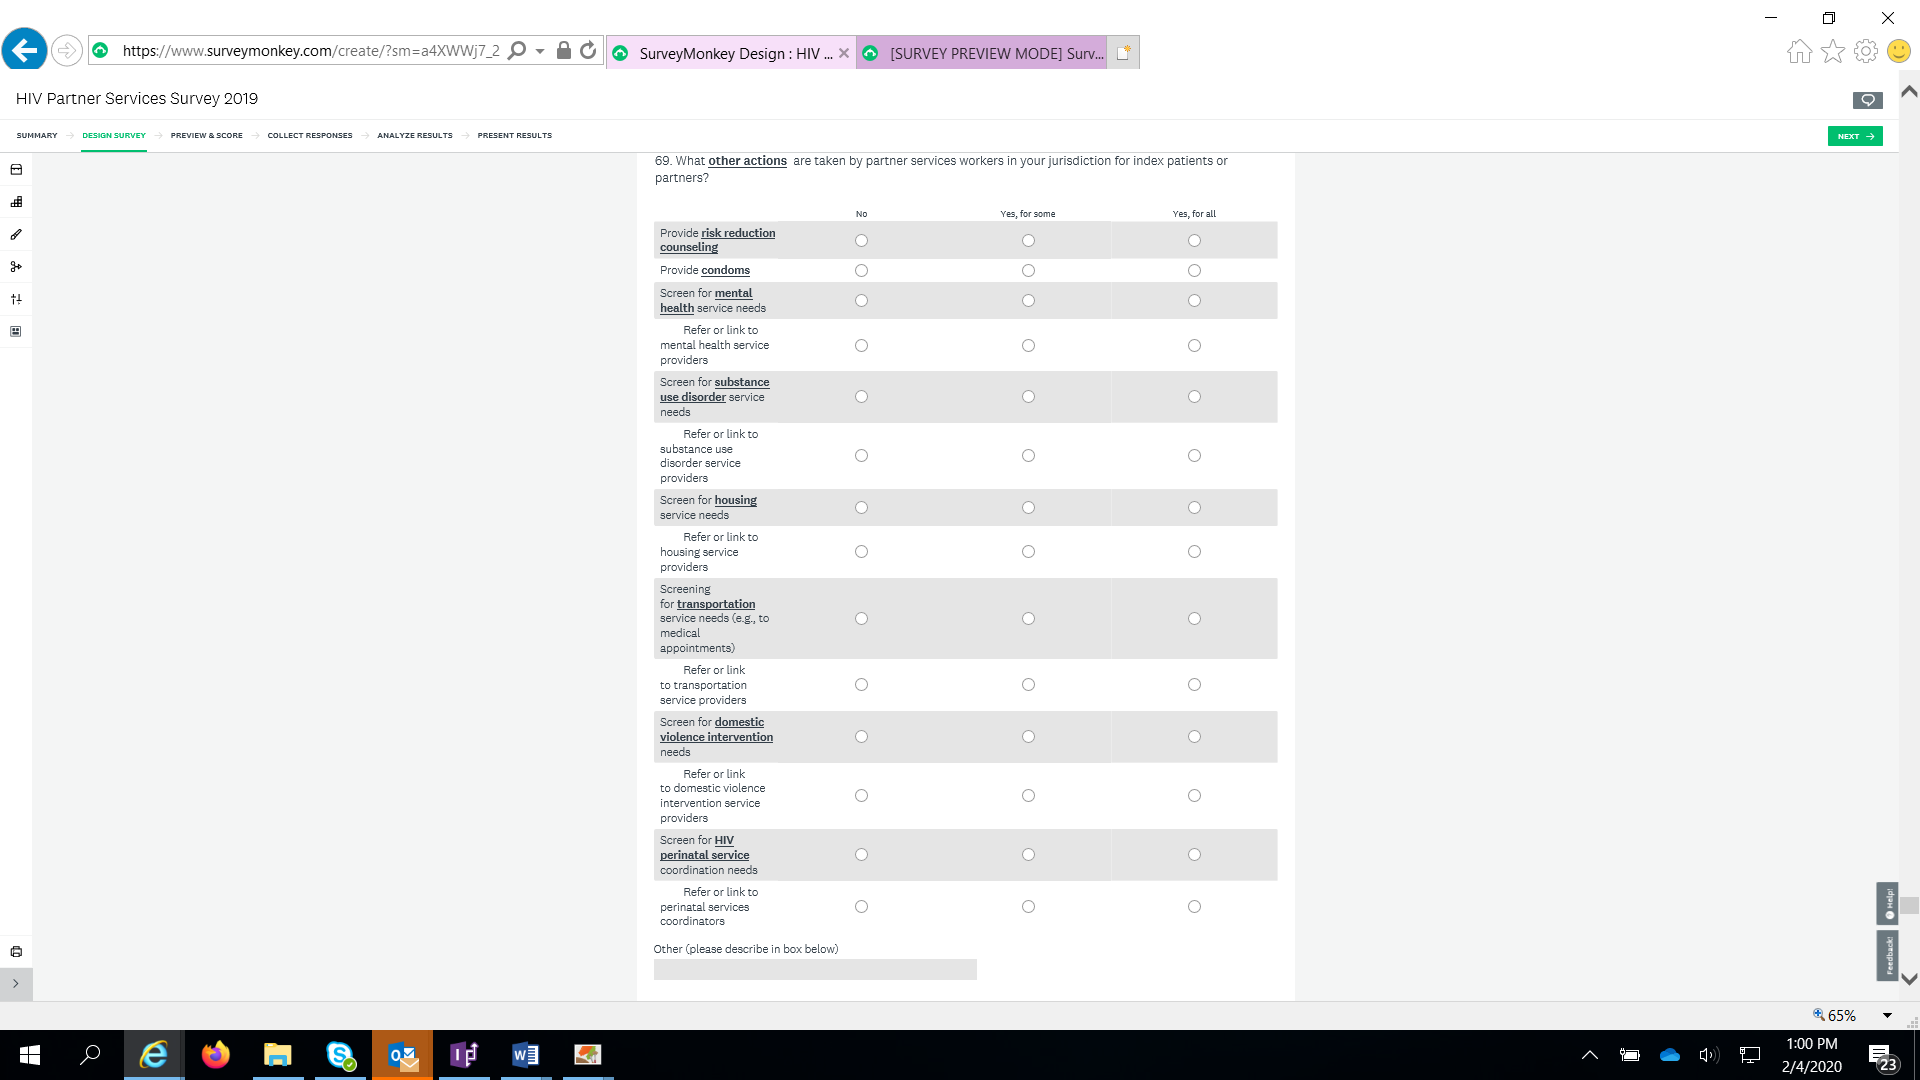Click the Other description text box
1920x1080 pixels.
(x=814, y=970)
